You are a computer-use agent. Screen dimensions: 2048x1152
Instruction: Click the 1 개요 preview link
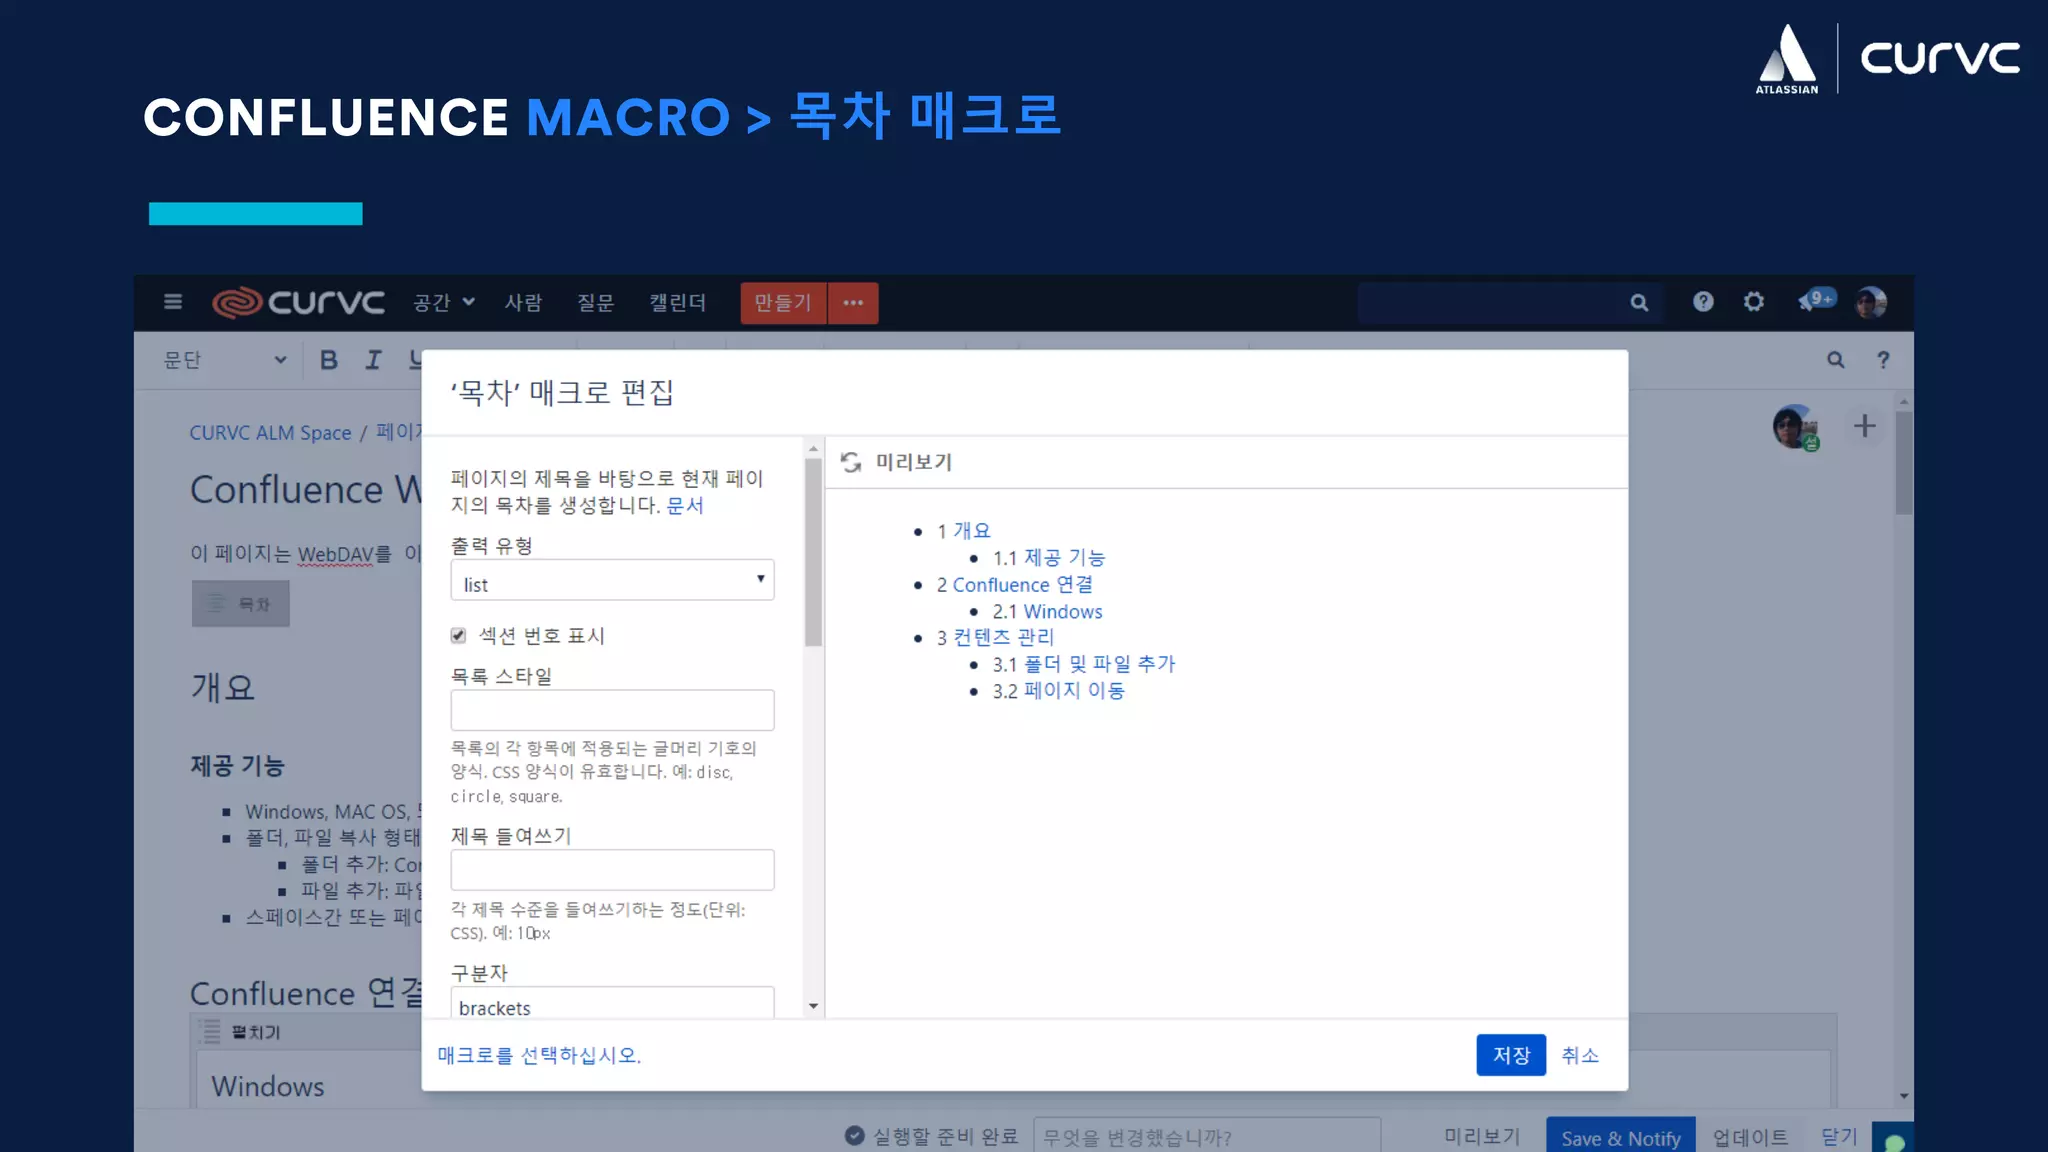(x=971, y=530)
